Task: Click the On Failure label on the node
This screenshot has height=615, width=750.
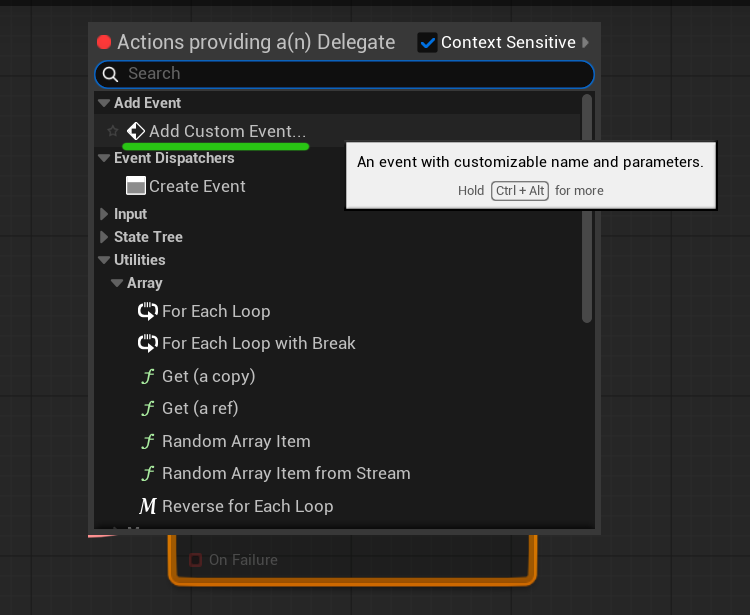Action: 243,560
